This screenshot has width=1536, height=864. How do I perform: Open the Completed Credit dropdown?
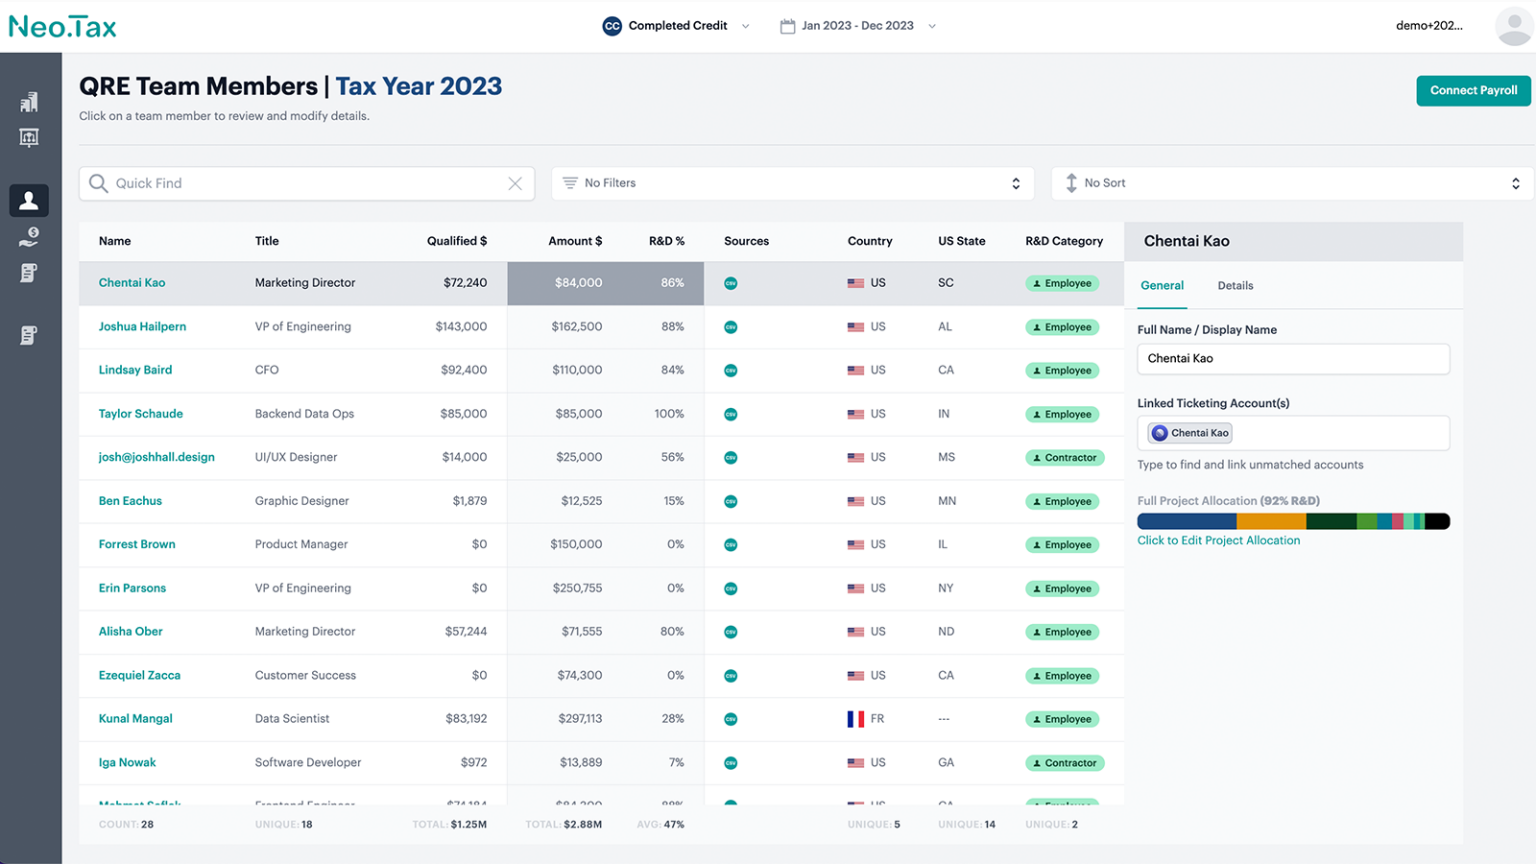tap(677, 26)
